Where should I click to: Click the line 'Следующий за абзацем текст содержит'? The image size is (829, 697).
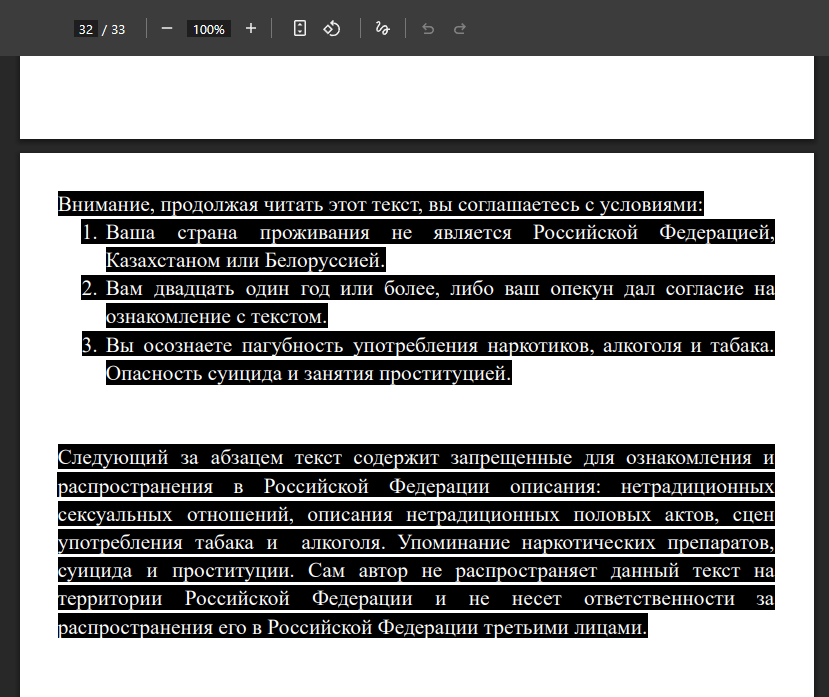(416, 457)
